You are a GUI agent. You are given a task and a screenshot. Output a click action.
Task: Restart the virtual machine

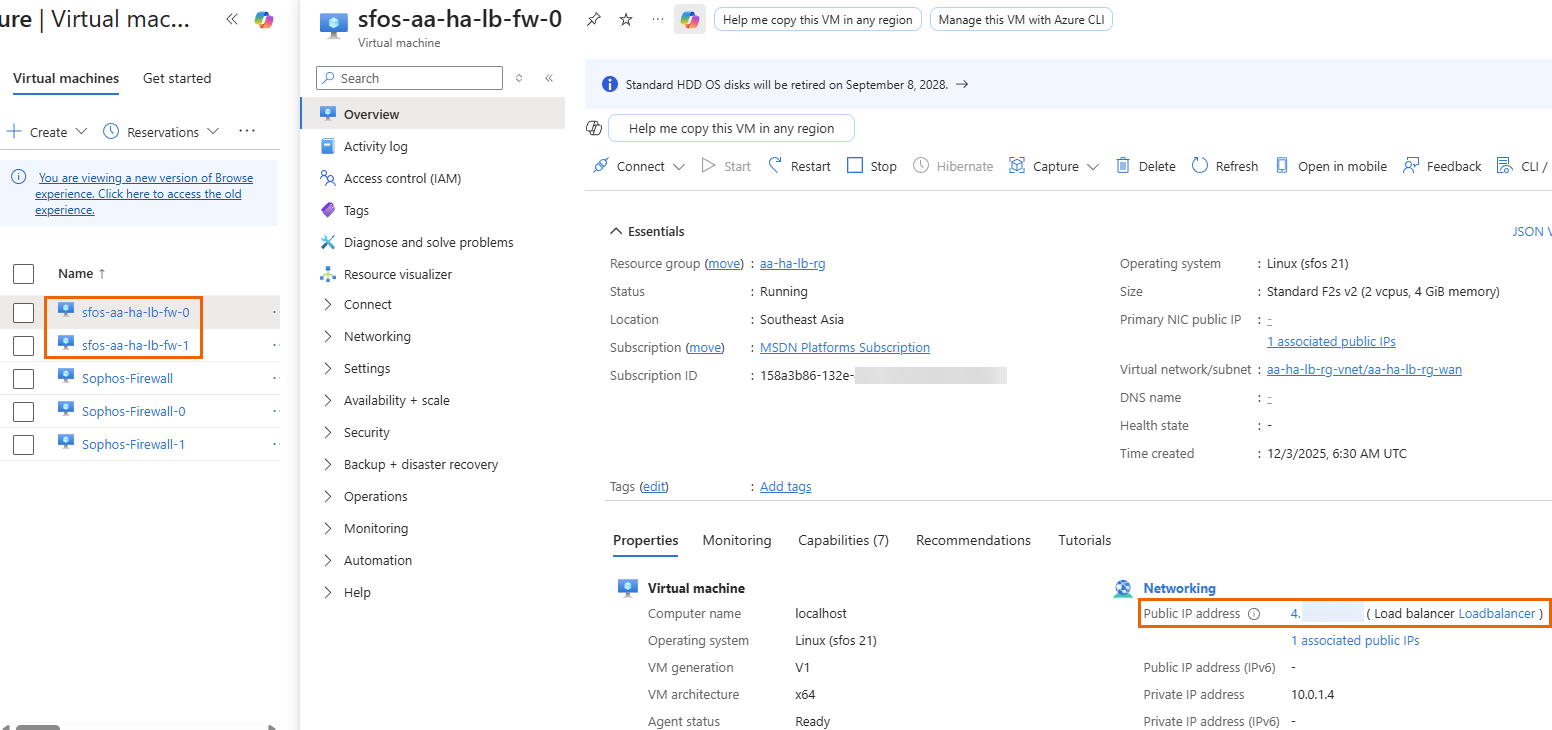[798, 165]
